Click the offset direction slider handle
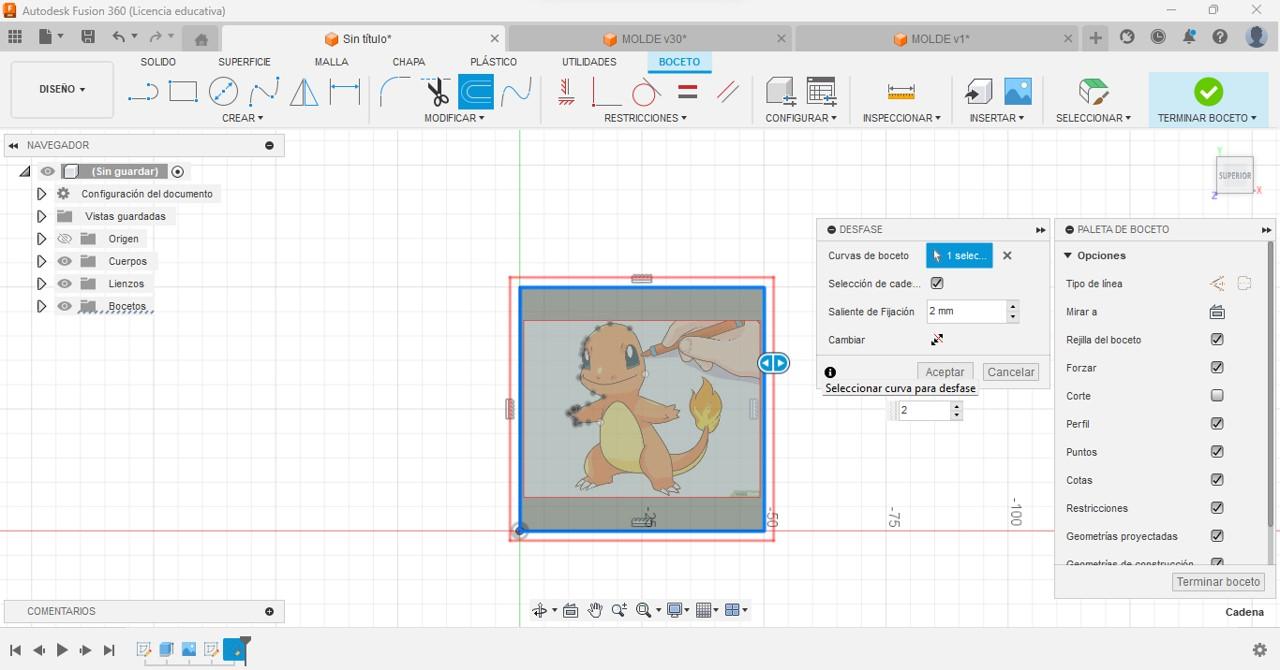 pos(773,363)
